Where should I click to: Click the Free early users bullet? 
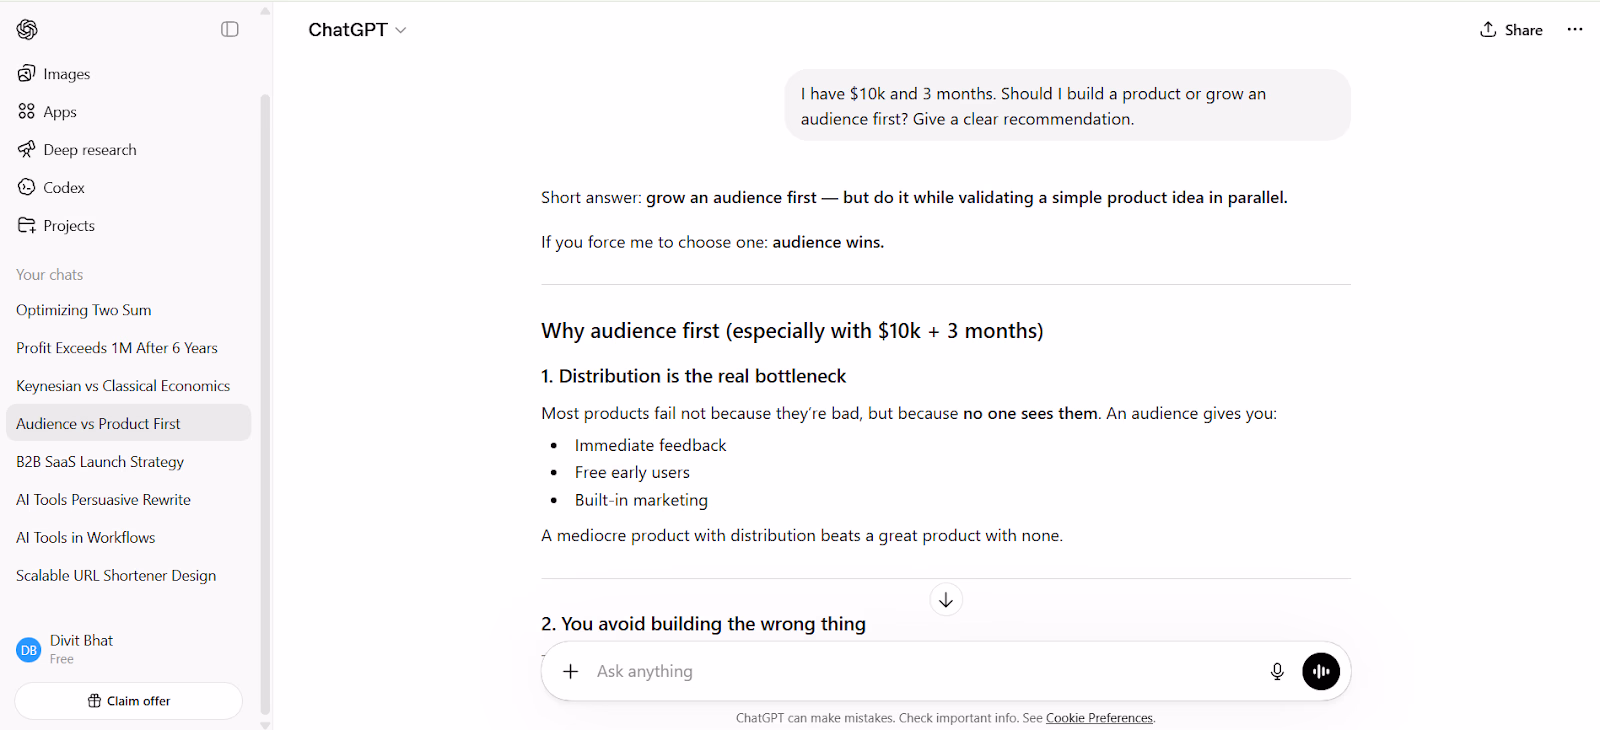632,472
